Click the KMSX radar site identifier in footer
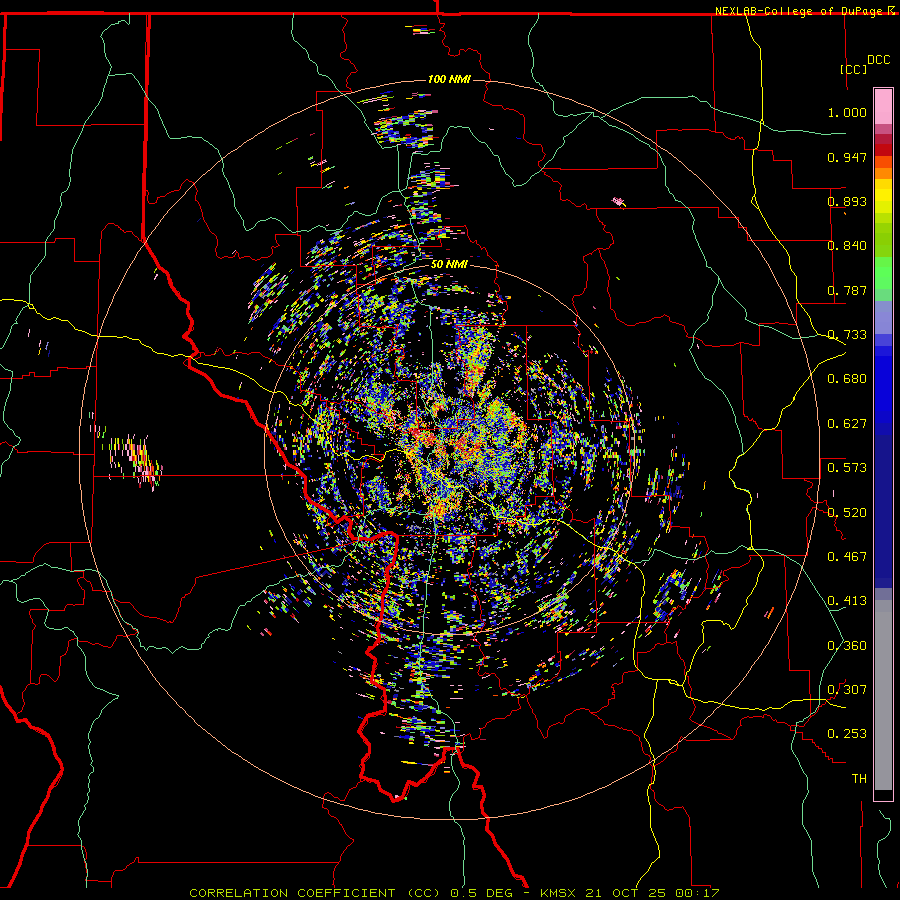This screenshot has height=900, width=900. tap(558, 893)
